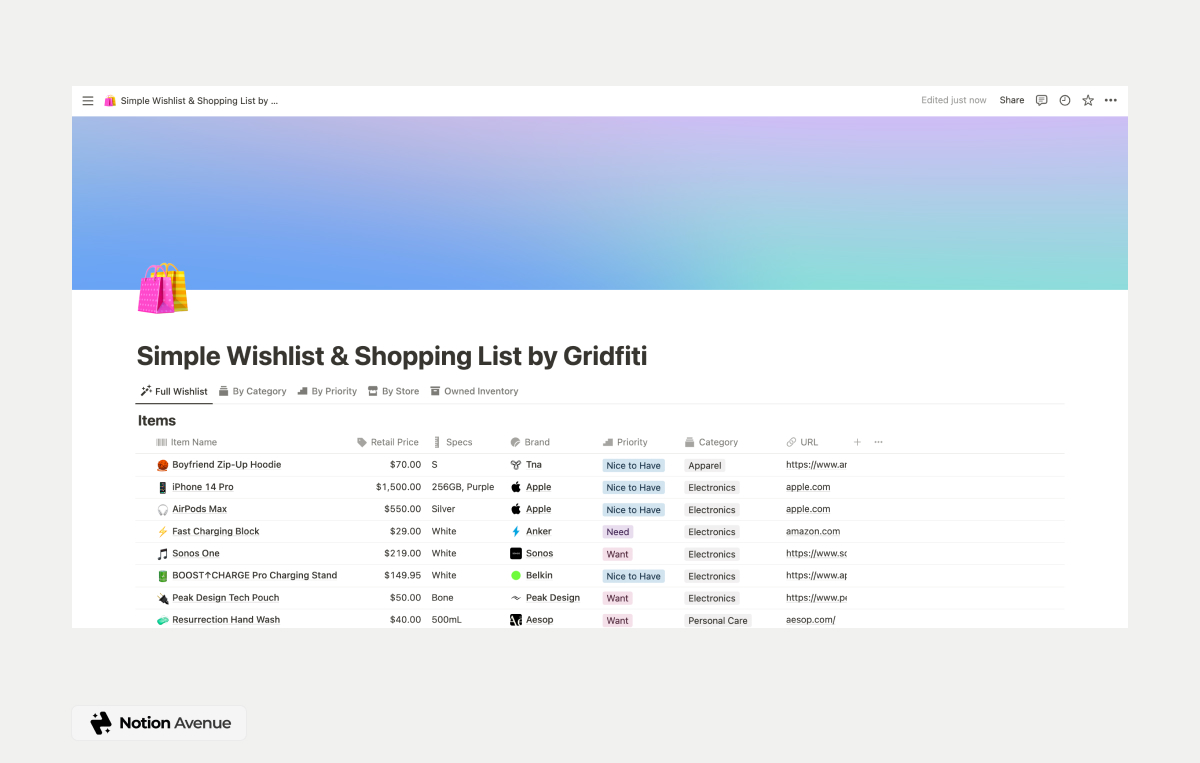Click the Apparel category tag
Viewport: 1200px width, 763px height.
pyautogui.click(x=705, y=466)
